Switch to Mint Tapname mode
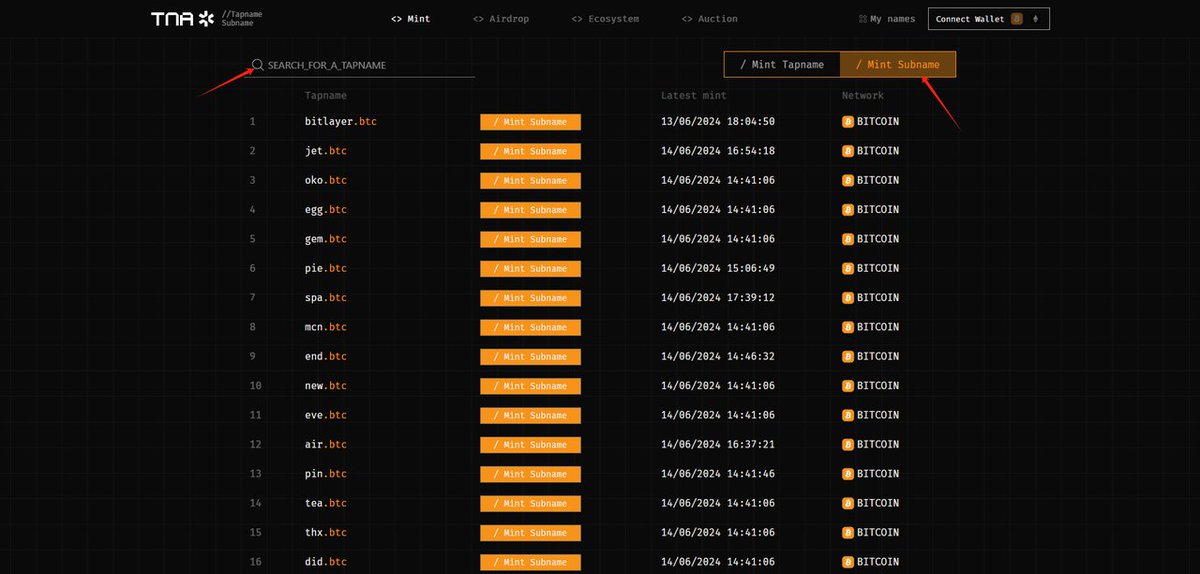This screenshot has width=1200, height=574. pyautogui.click(x=782, y=65)
